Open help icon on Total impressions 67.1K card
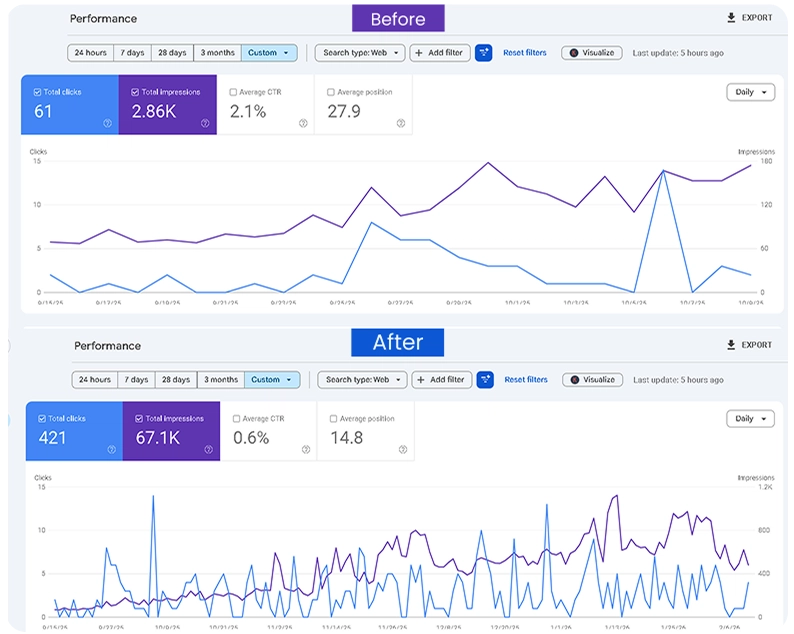The width and height of the screenshot is (794, 634). pos(209,451)
